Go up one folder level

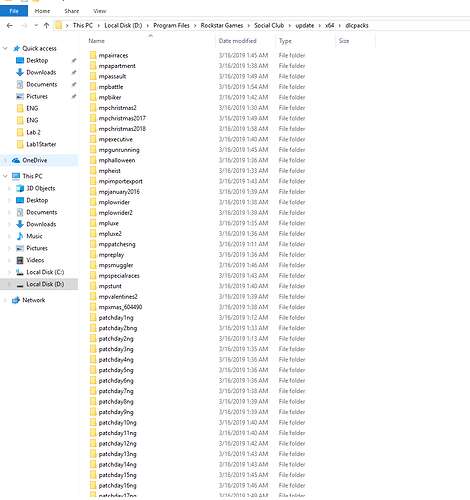coord(46,25)
